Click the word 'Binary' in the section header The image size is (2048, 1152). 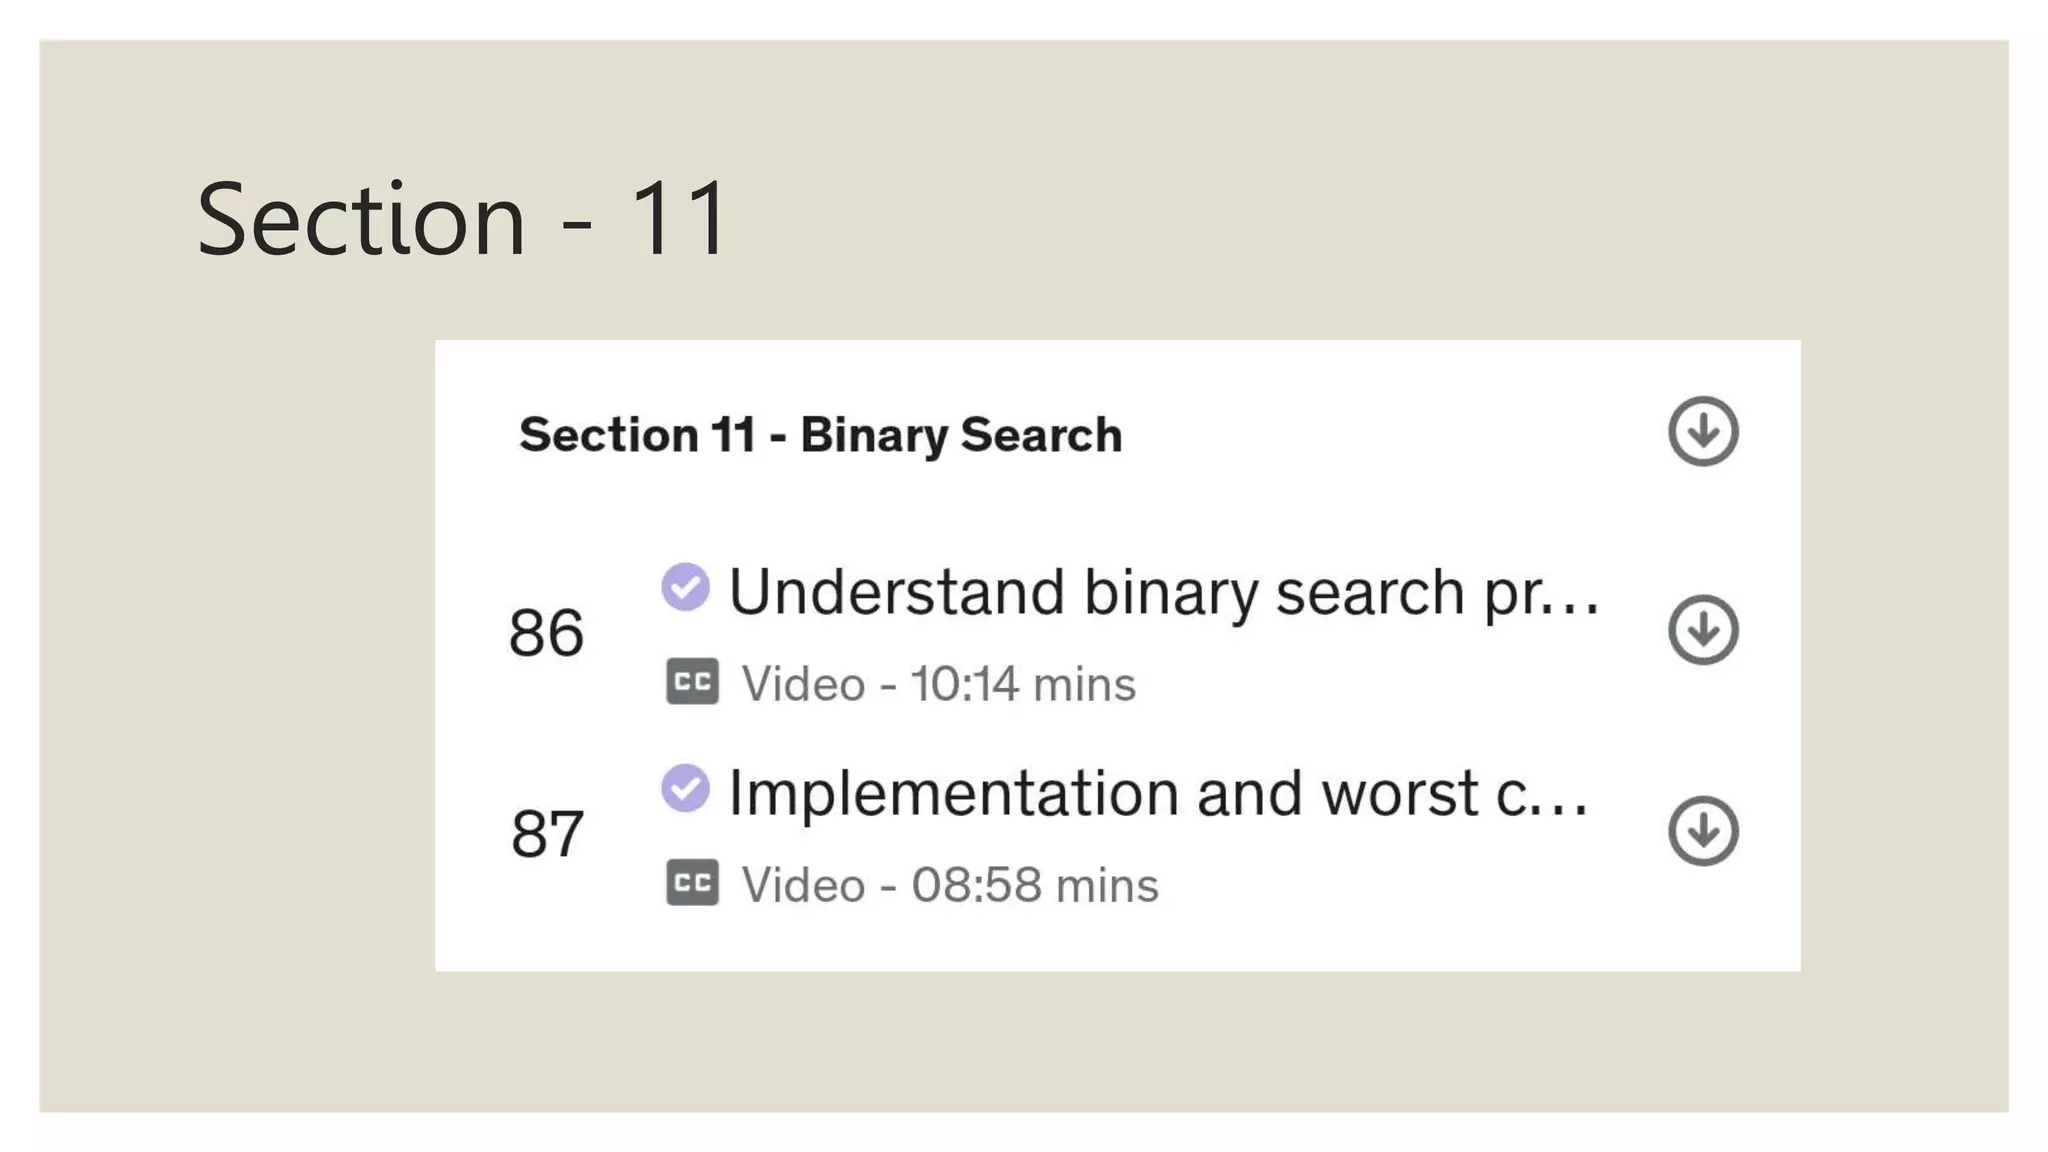coord(873,436)
